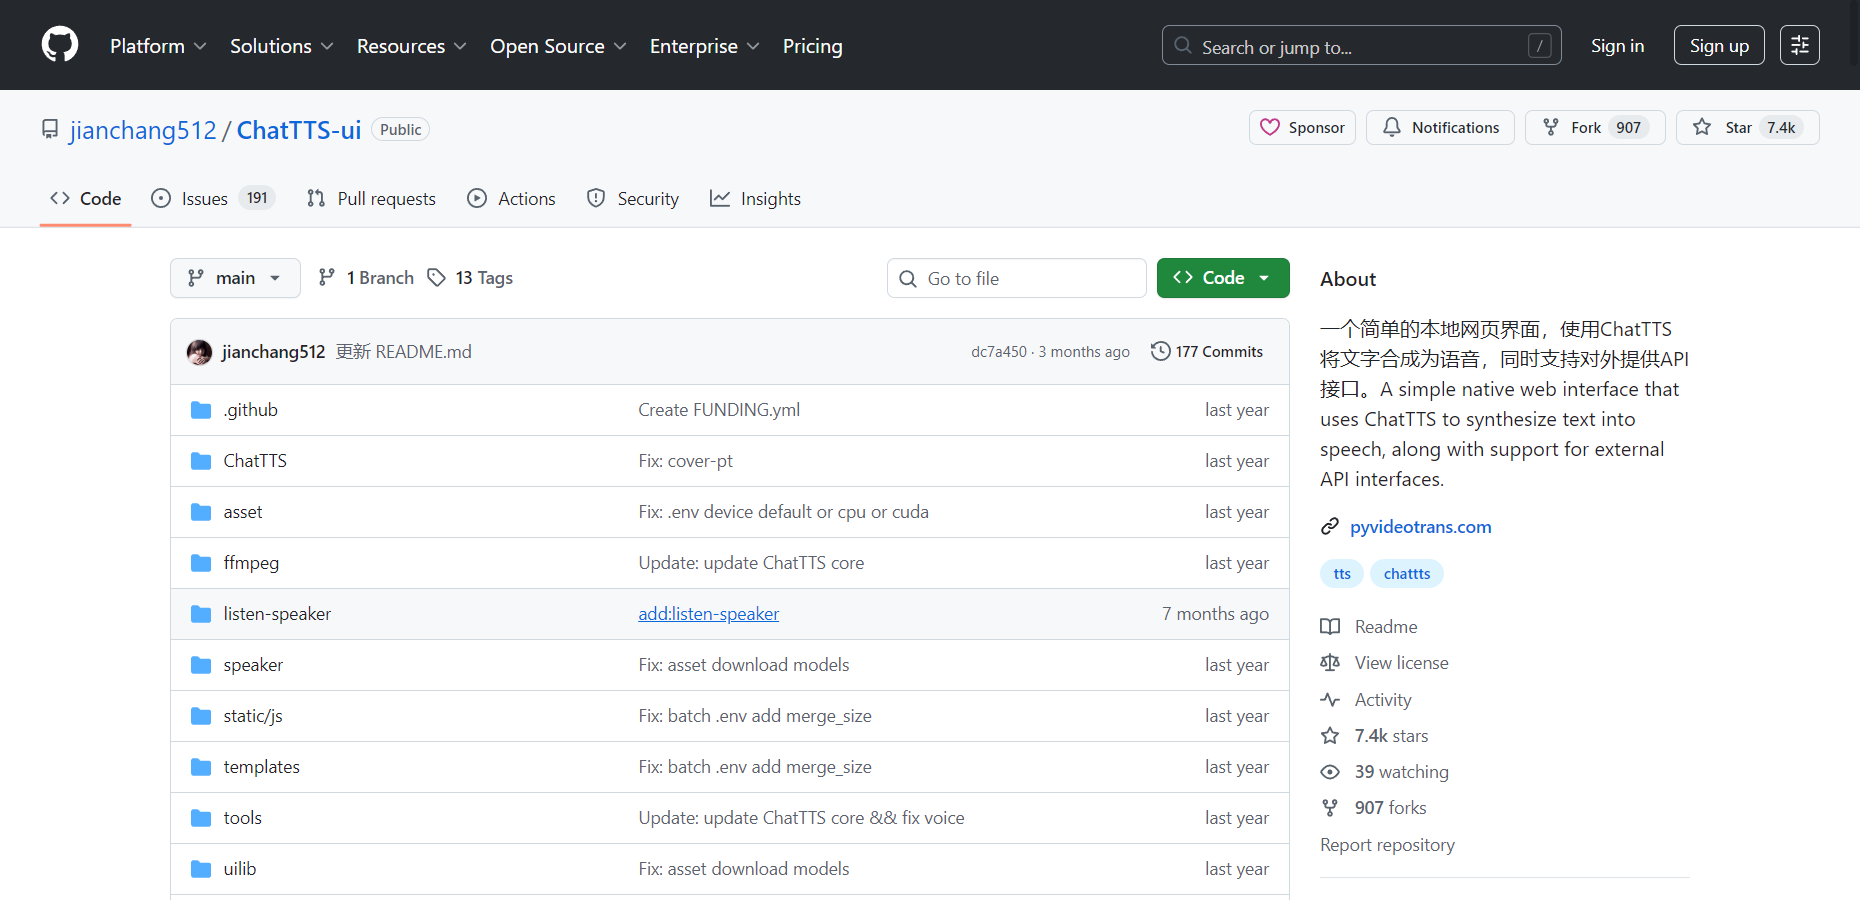Open the Open Source header menu
This screenshot has height=900, width=1860.
[558, 46]
